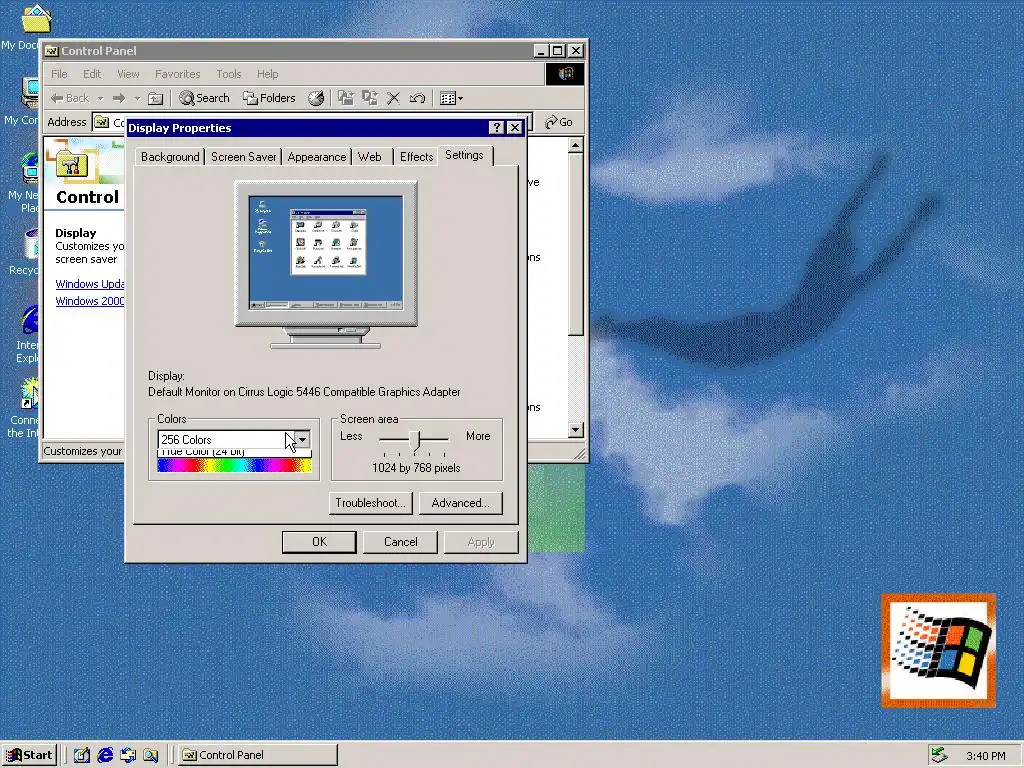
Task: Open the Help menu in Control Panel
Action: (x=267, y=74)
